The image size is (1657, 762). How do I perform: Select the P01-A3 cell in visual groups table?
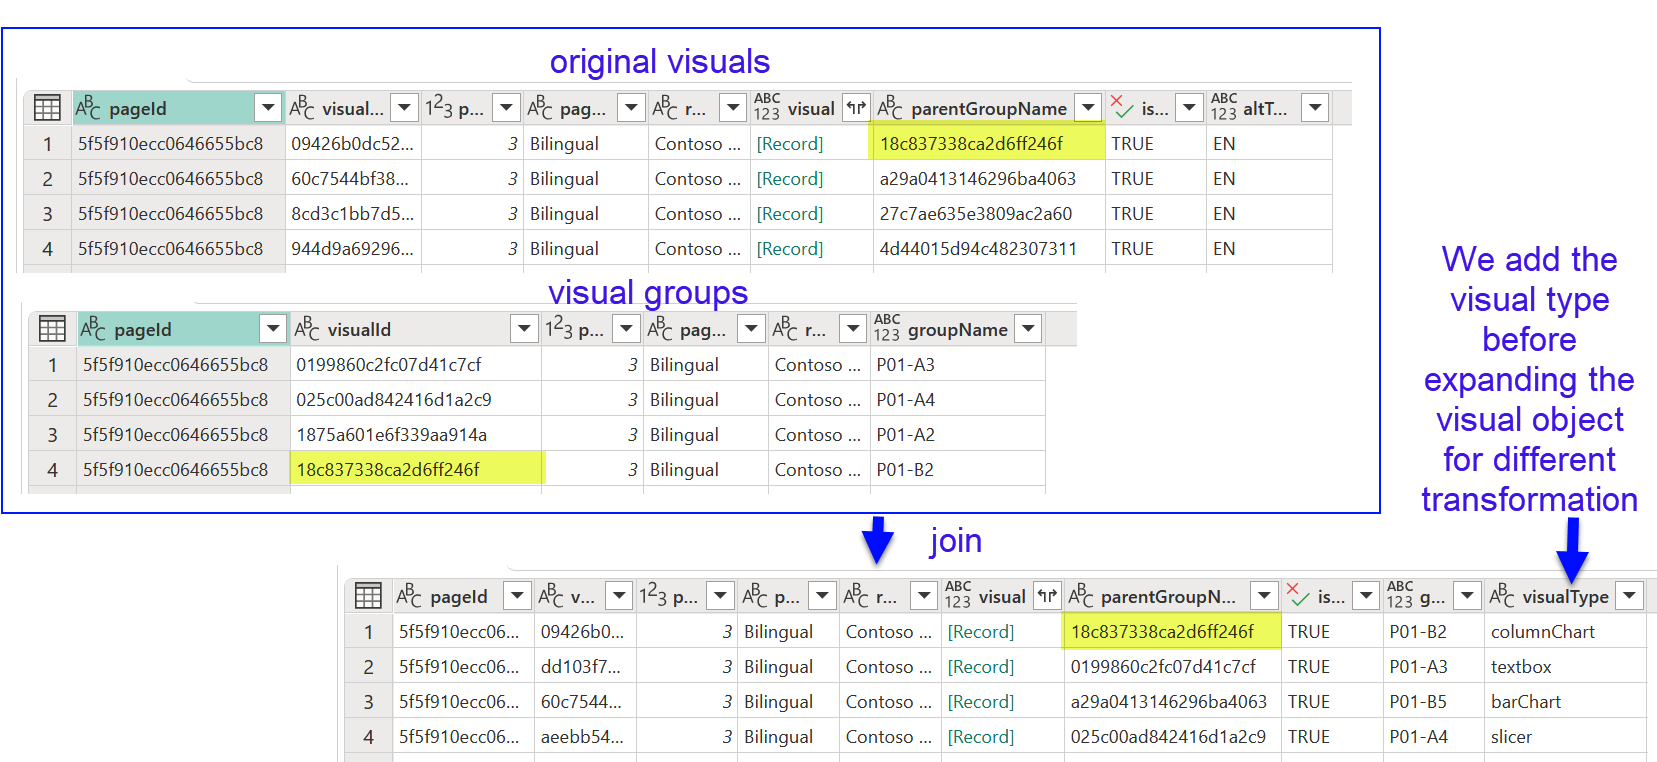click(x=906, y=365)
